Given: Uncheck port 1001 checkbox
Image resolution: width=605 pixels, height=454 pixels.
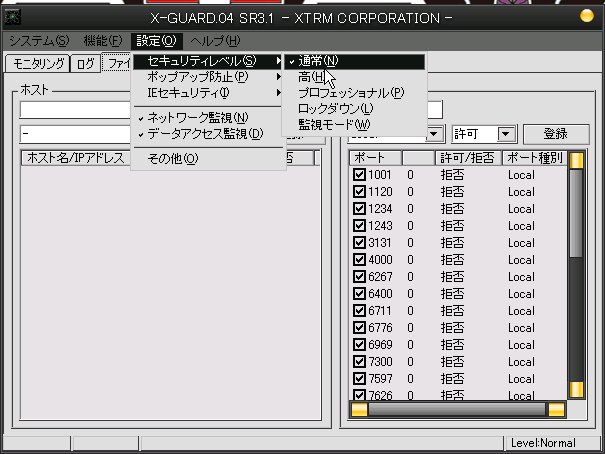Looking at the screenshot, I should pos(359,175).
